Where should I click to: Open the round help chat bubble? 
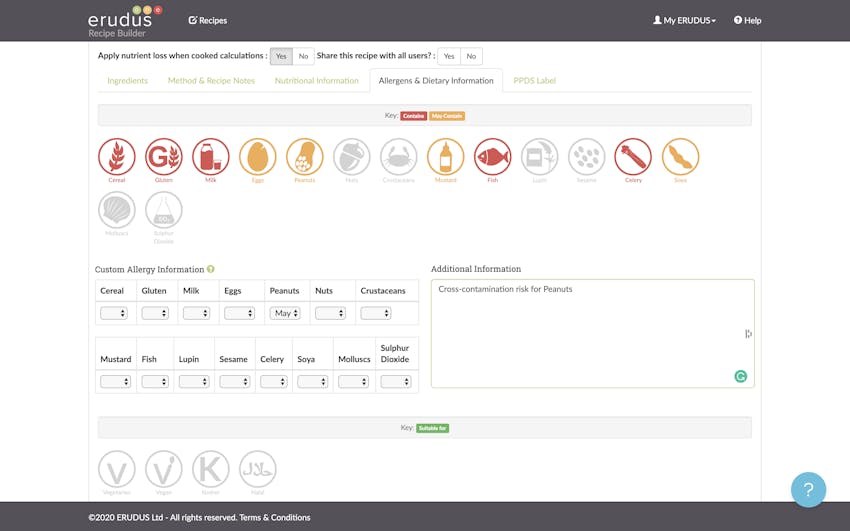pos(808,490)
